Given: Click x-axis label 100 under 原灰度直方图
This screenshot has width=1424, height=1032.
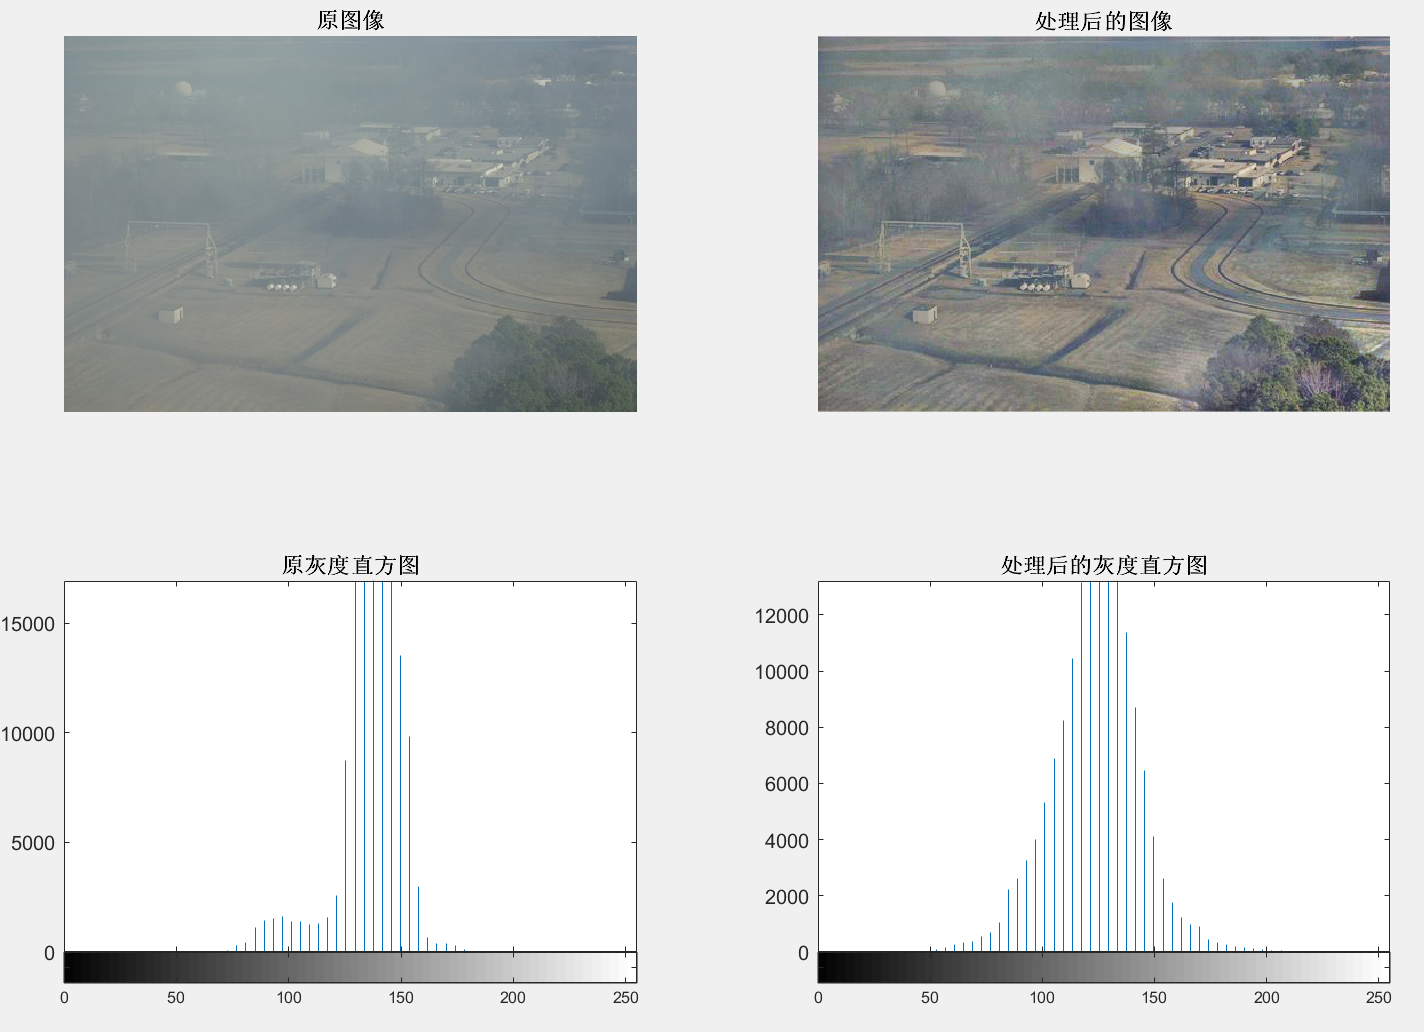Looking at the screenshot, I should tap(289, 997).
